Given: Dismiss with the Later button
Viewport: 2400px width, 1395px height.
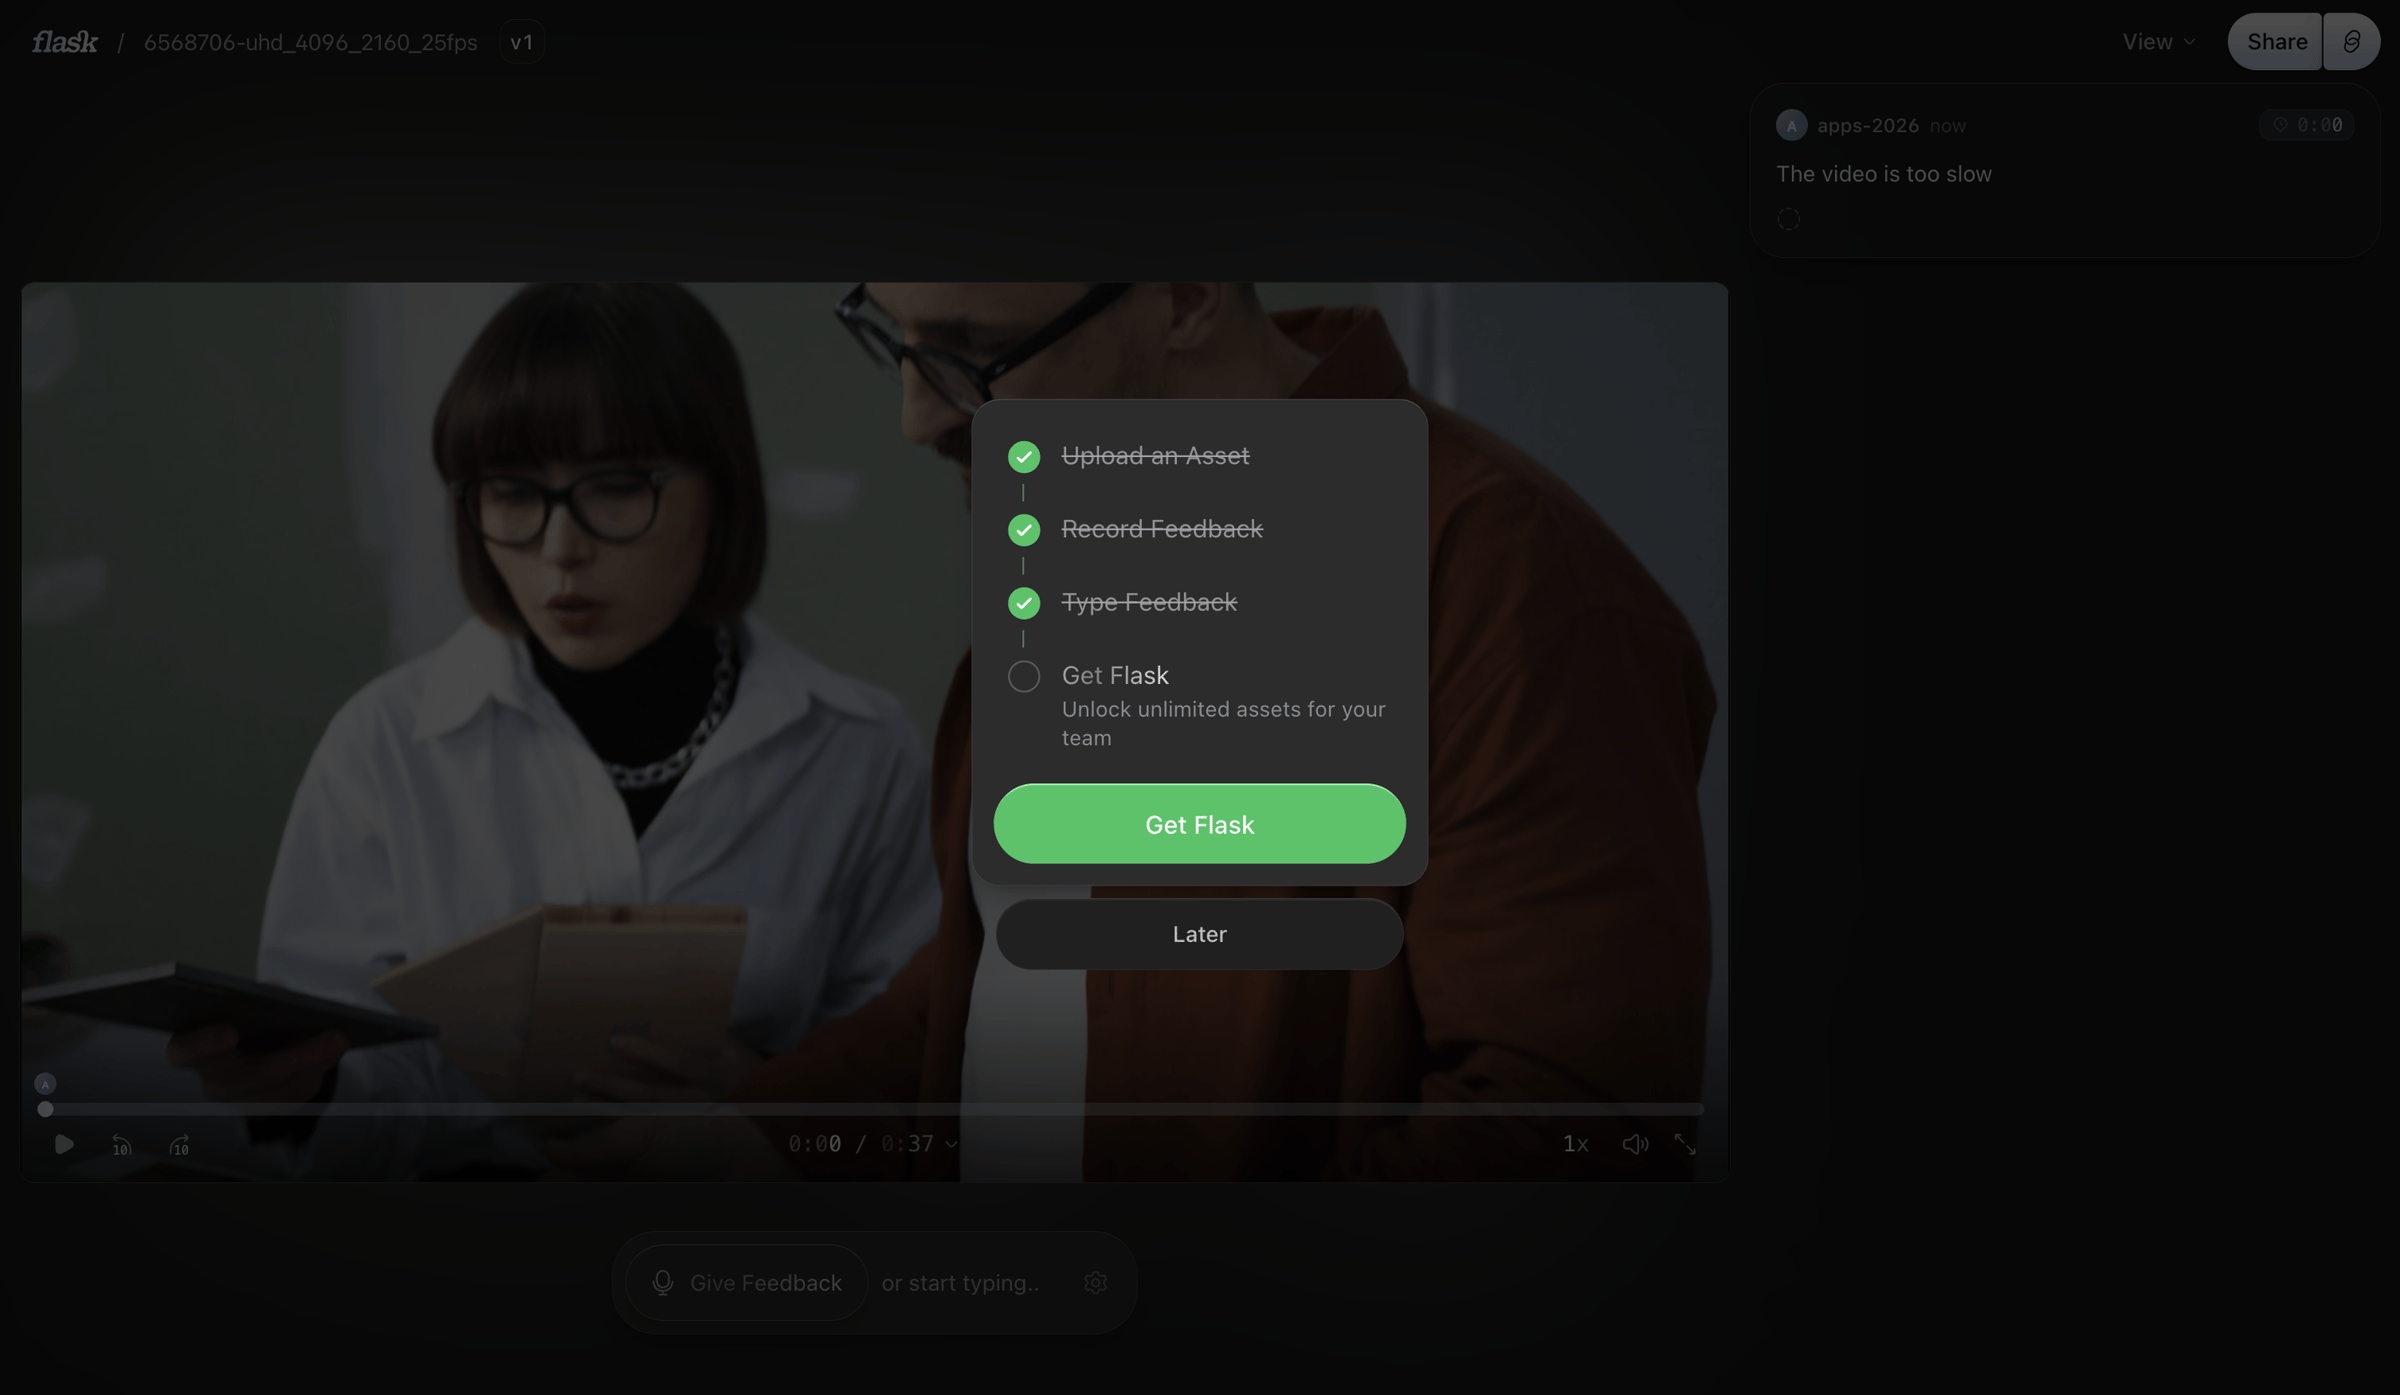Looking at the screenshot, I should (1199, 934).
